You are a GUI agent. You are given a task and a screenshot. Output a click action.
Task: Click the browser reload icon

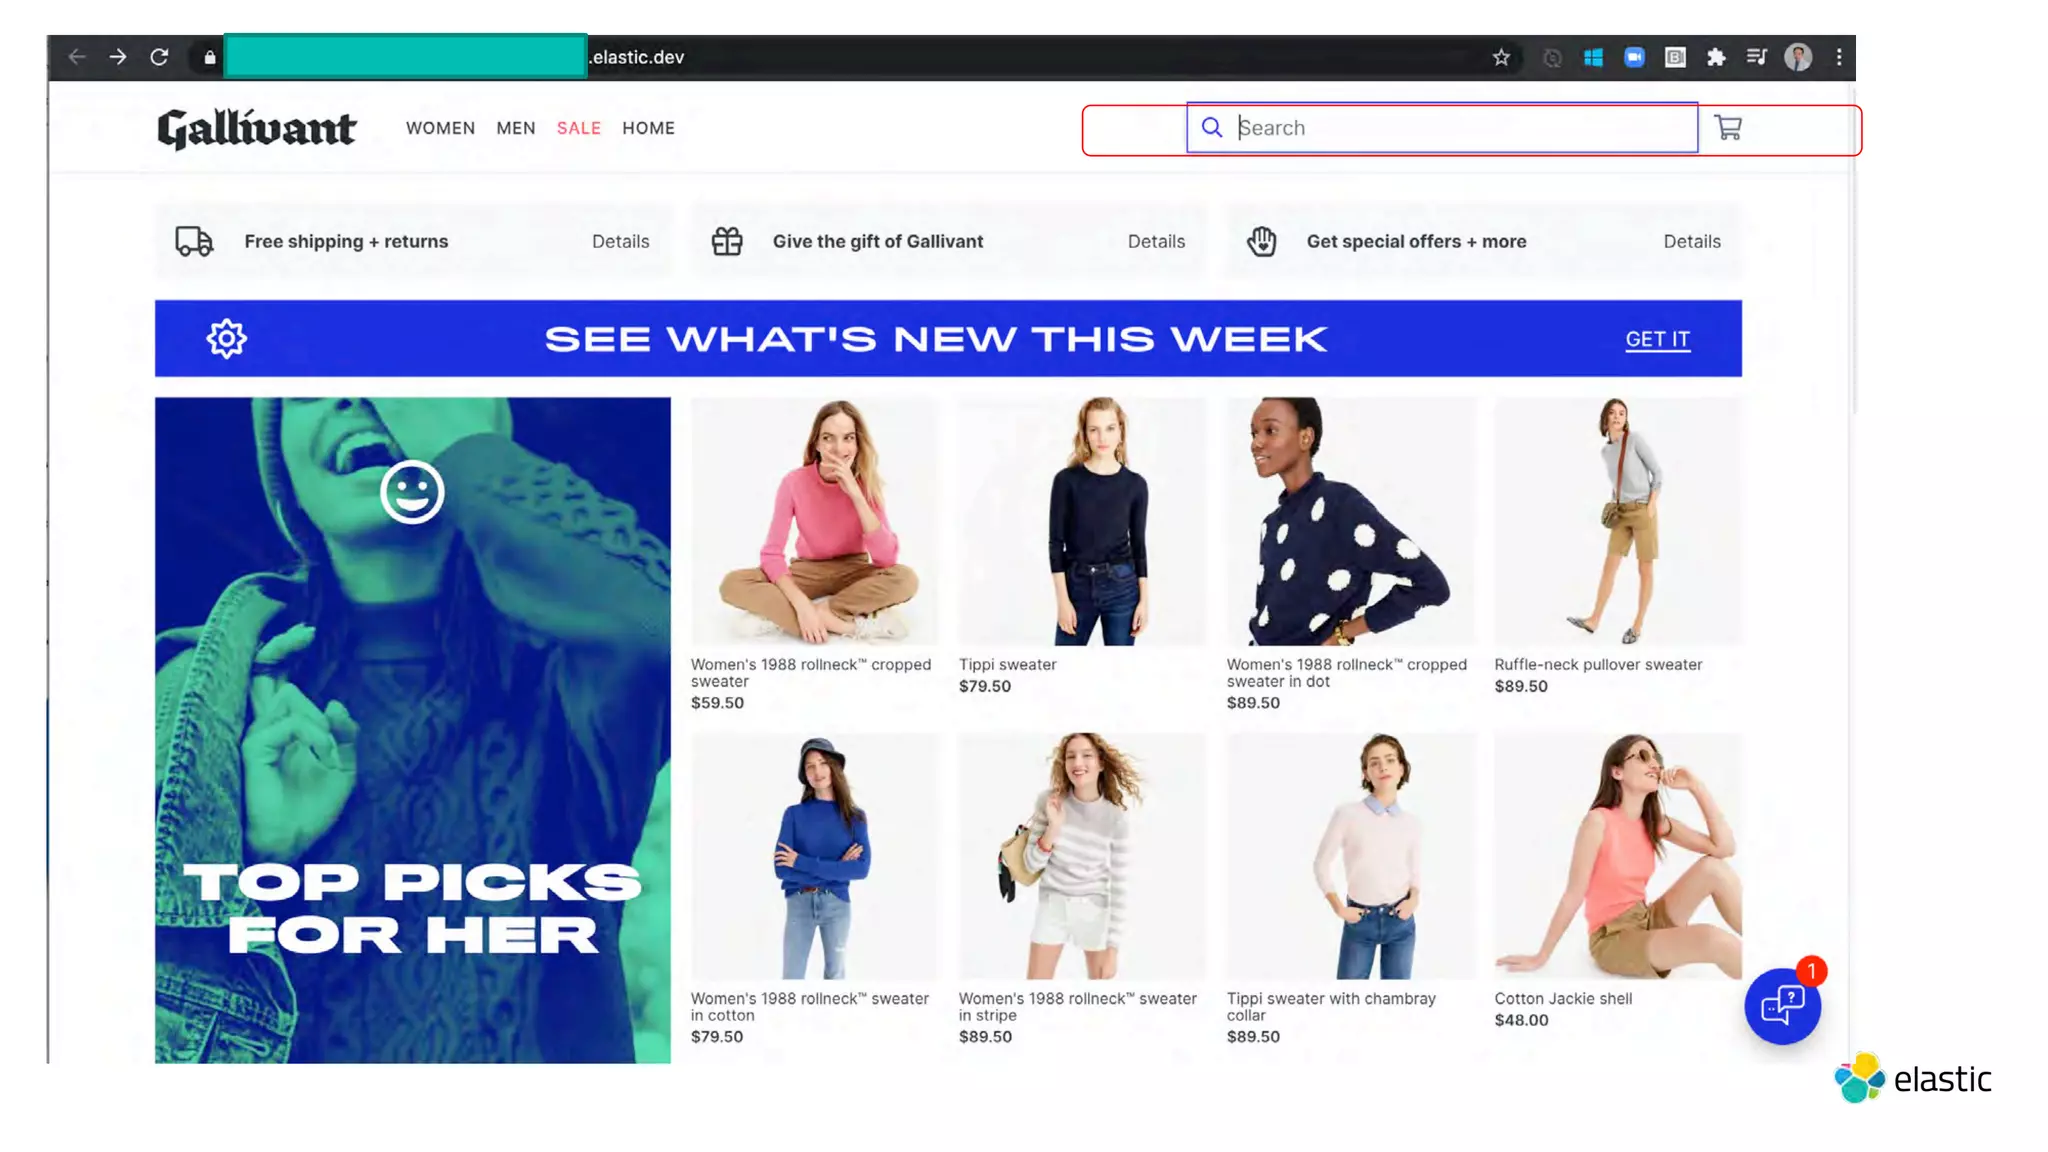pyautogui.click(x=159, y=57)
